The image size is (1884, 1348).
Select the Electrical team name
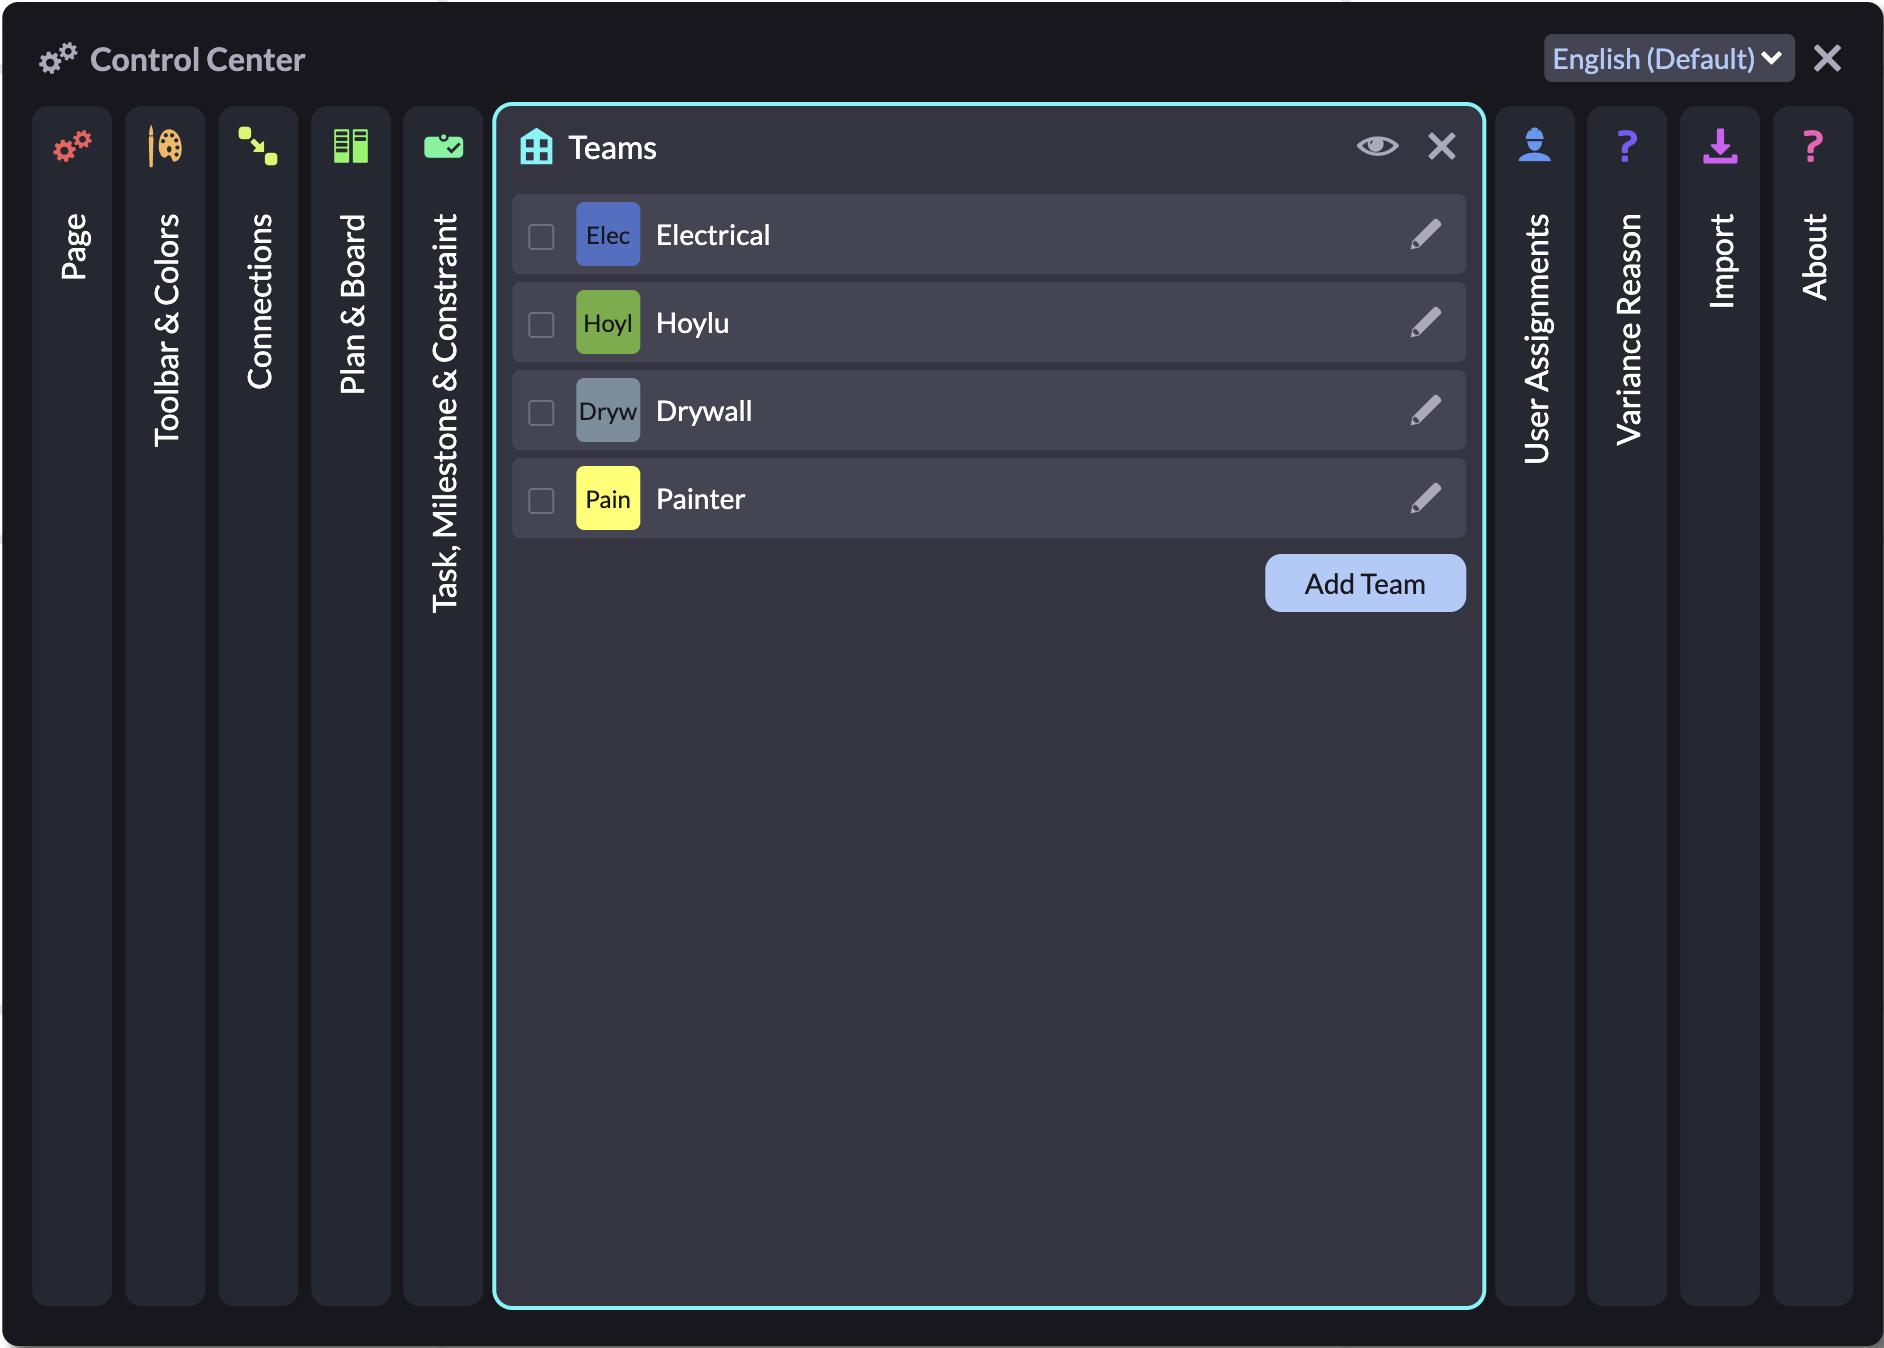713,235
